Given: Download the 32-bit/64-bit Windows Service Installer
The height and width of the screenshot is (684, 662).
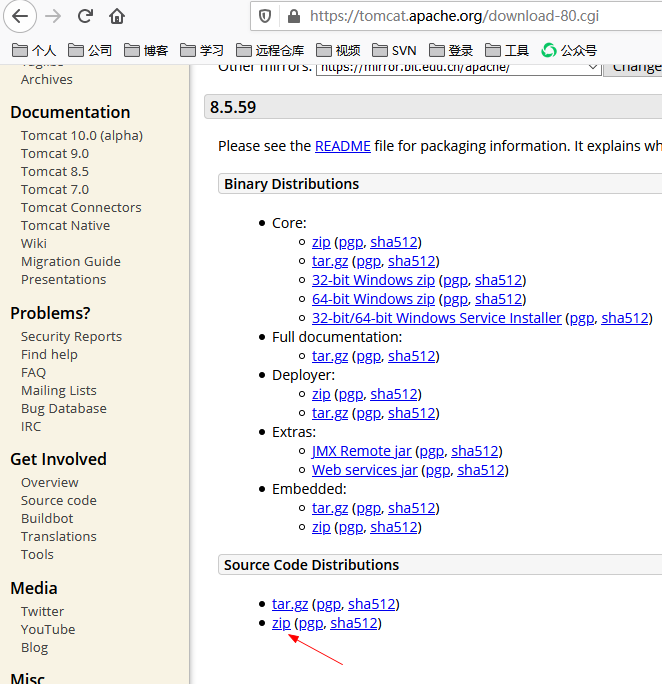Looking at the screenshot, I should coord(436,318).
